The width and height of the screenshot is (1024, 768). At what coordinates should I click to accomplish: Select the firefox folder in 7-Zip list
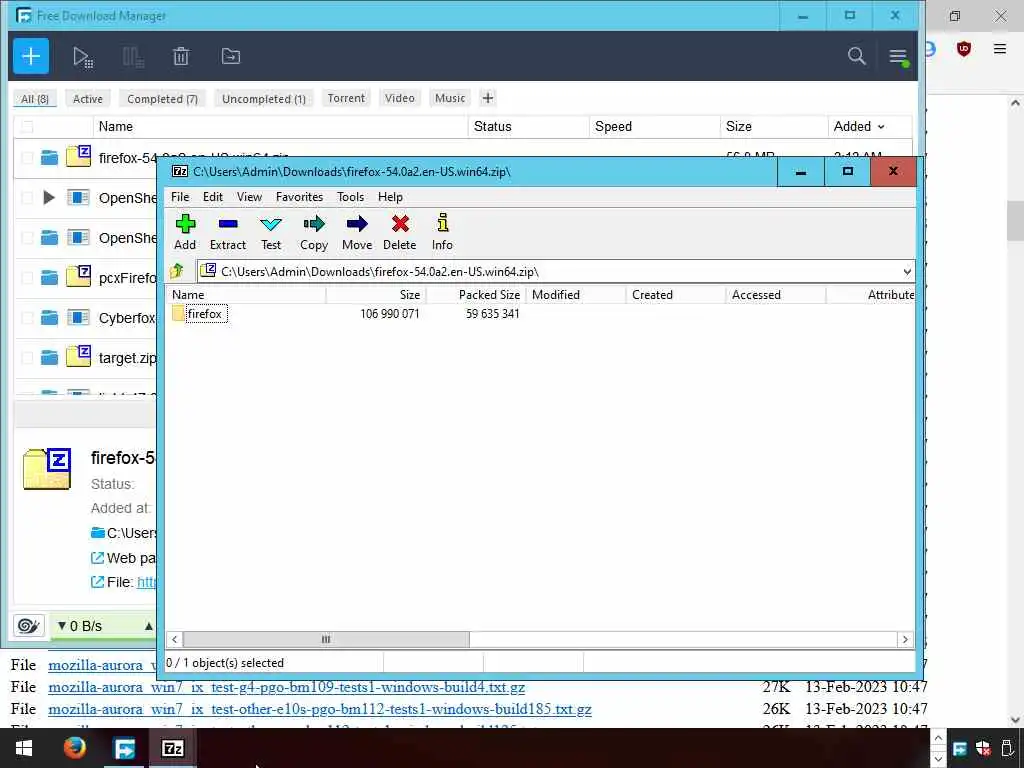204,313
